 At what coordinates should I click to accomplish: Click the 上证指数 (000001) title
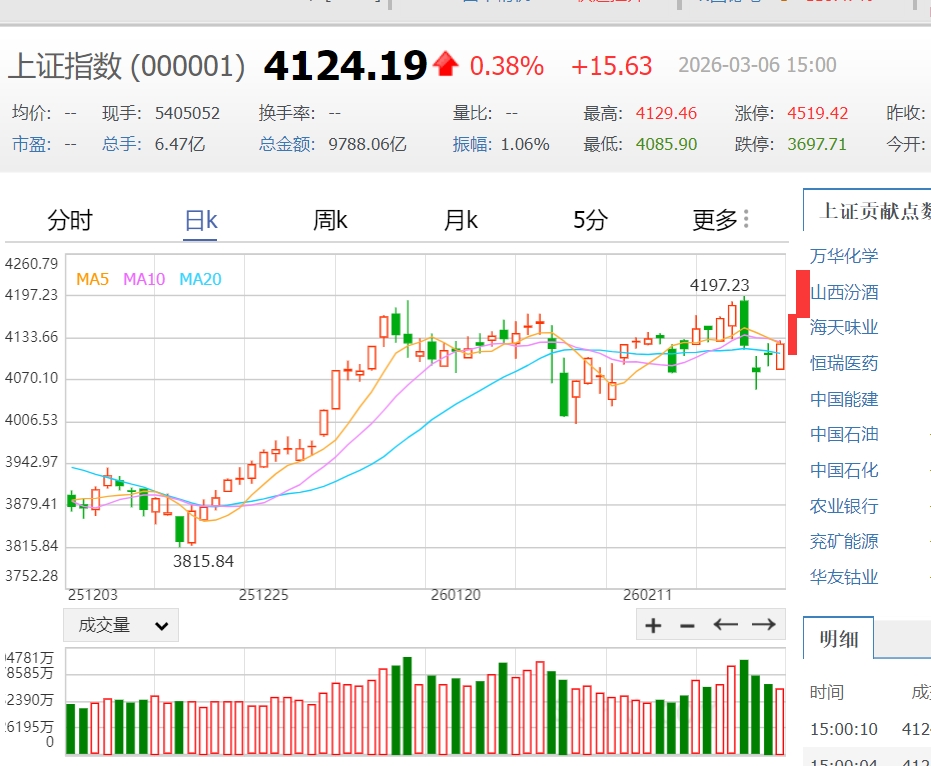pyautogui.click(x=126, y=65)
